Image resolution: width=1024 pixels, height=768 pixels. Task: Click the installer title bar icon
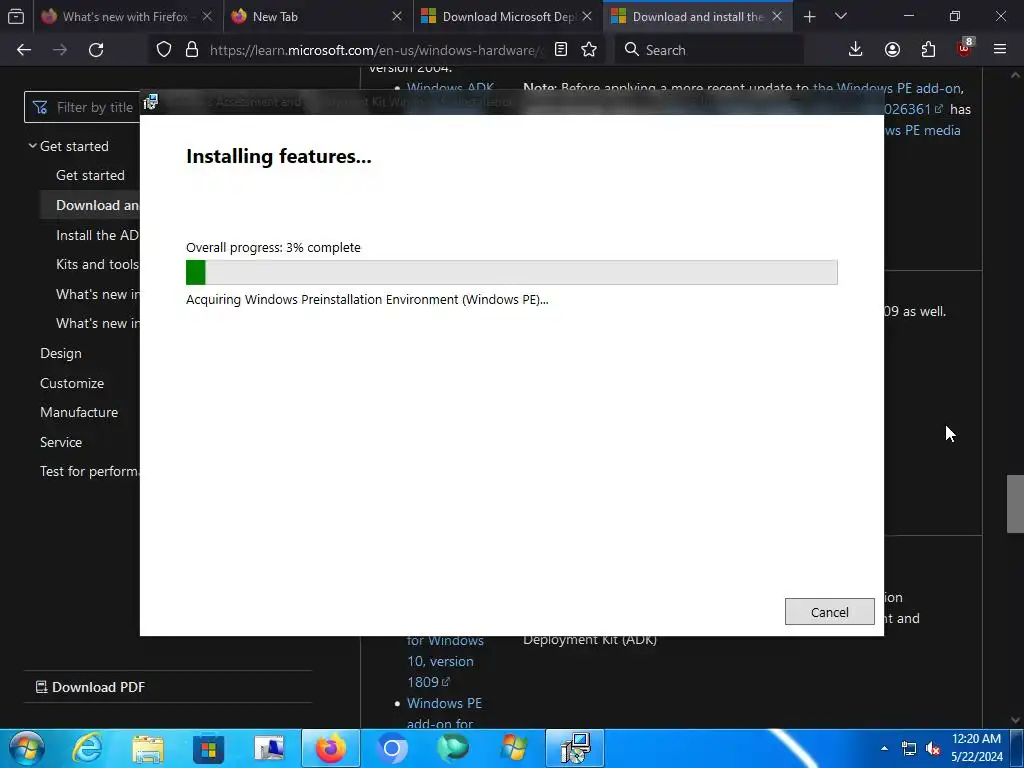pyautogui.click(x=151, y=101)
